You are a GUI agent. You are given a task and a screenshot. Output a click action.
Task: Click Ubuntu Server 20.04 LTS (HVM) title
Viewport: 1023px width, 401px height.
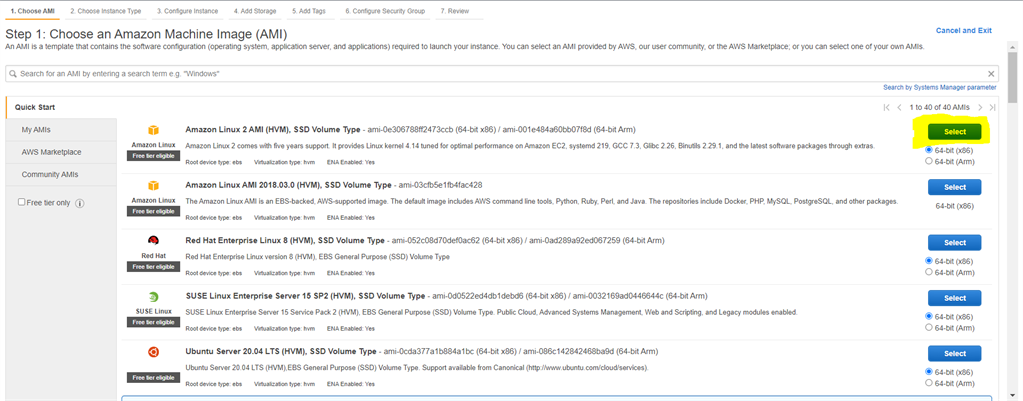point(281,351)
